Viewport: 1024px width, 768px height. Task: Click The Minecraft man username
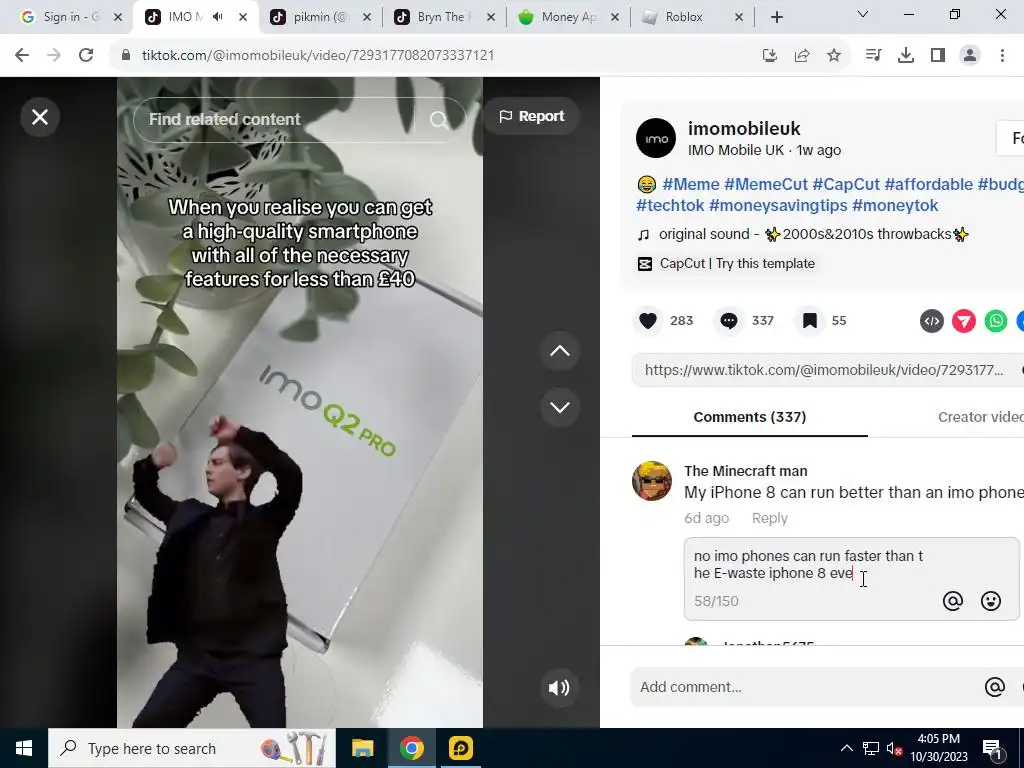tap(746, 471)
